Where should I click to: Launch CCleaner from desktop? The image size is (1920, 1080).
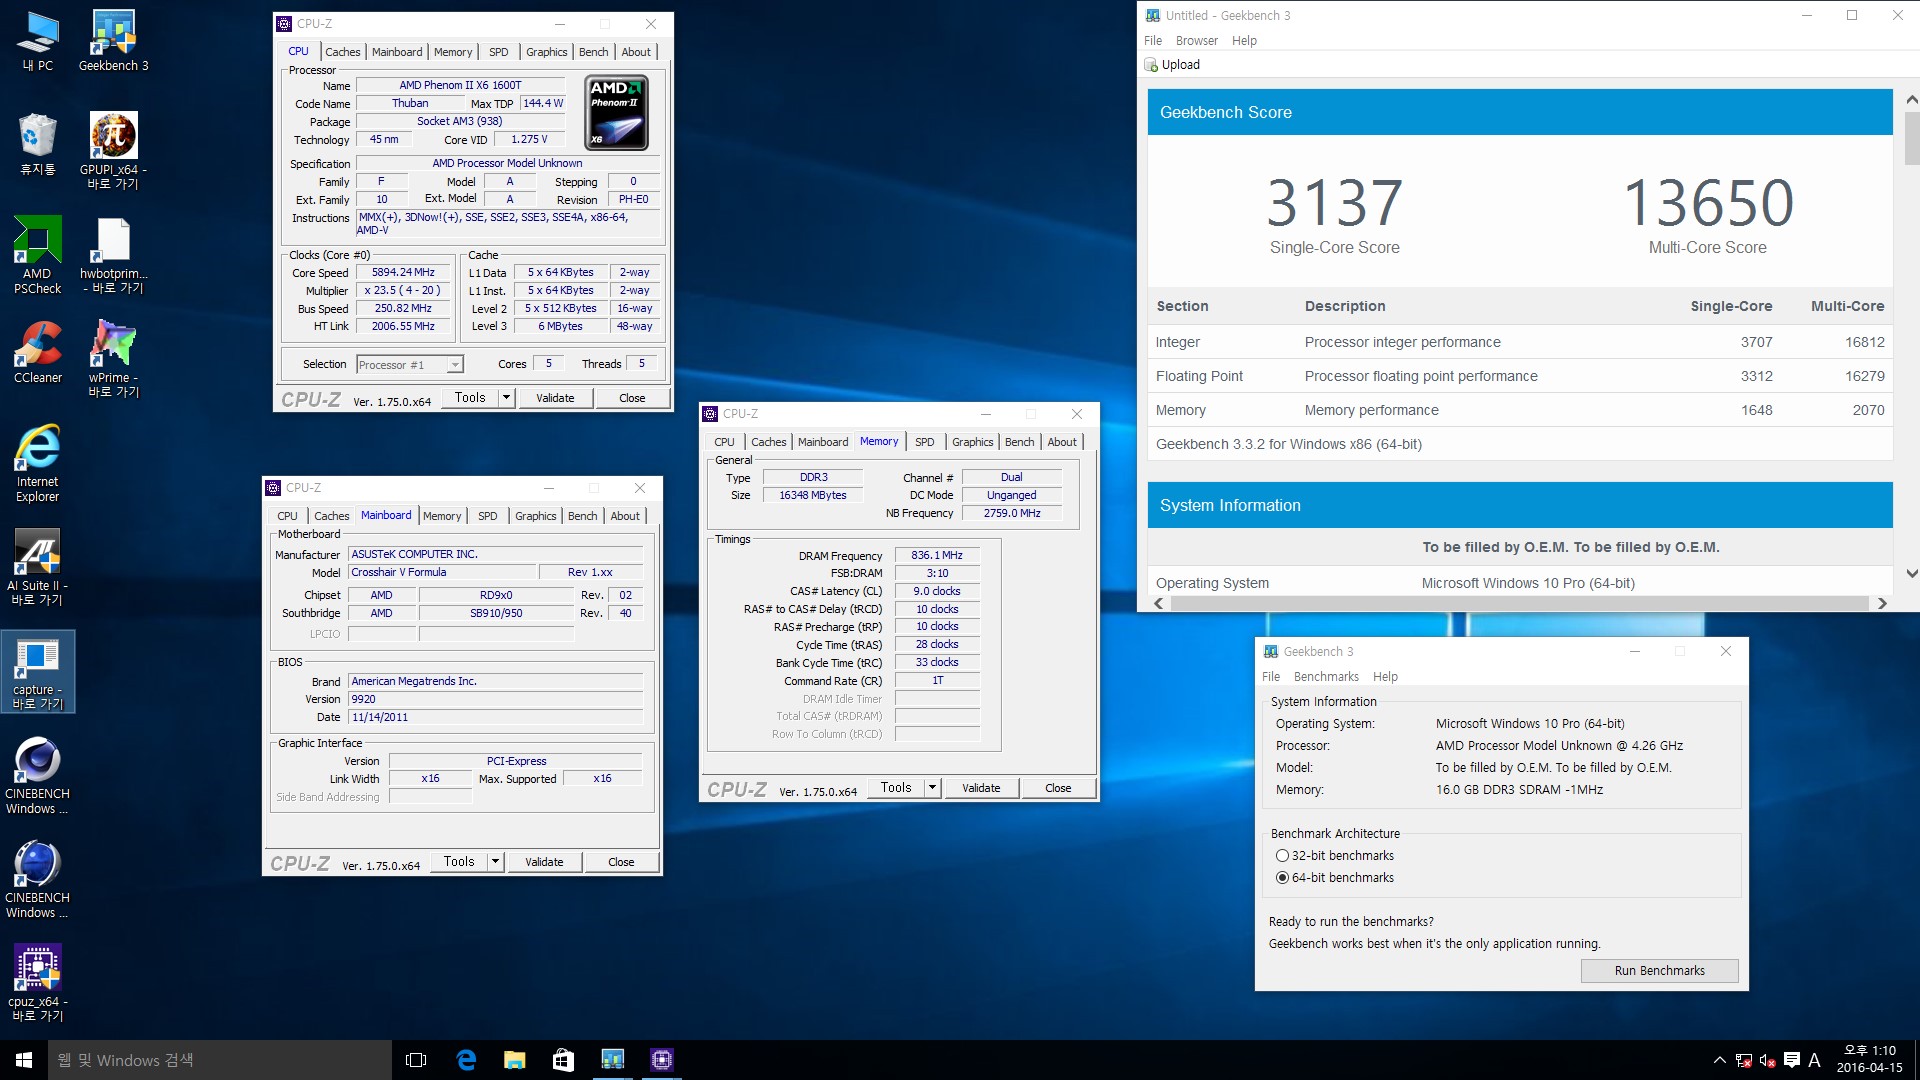tap(38, 352)
